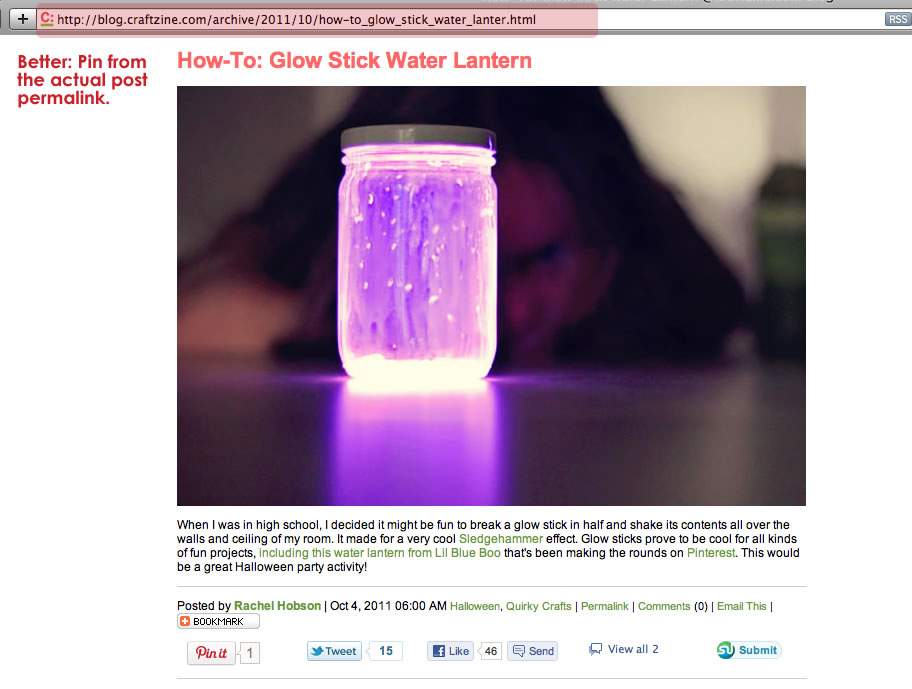This screenshot has width=912, height=689.
Task: Share via the Tweet button
Action: point(334,651)
